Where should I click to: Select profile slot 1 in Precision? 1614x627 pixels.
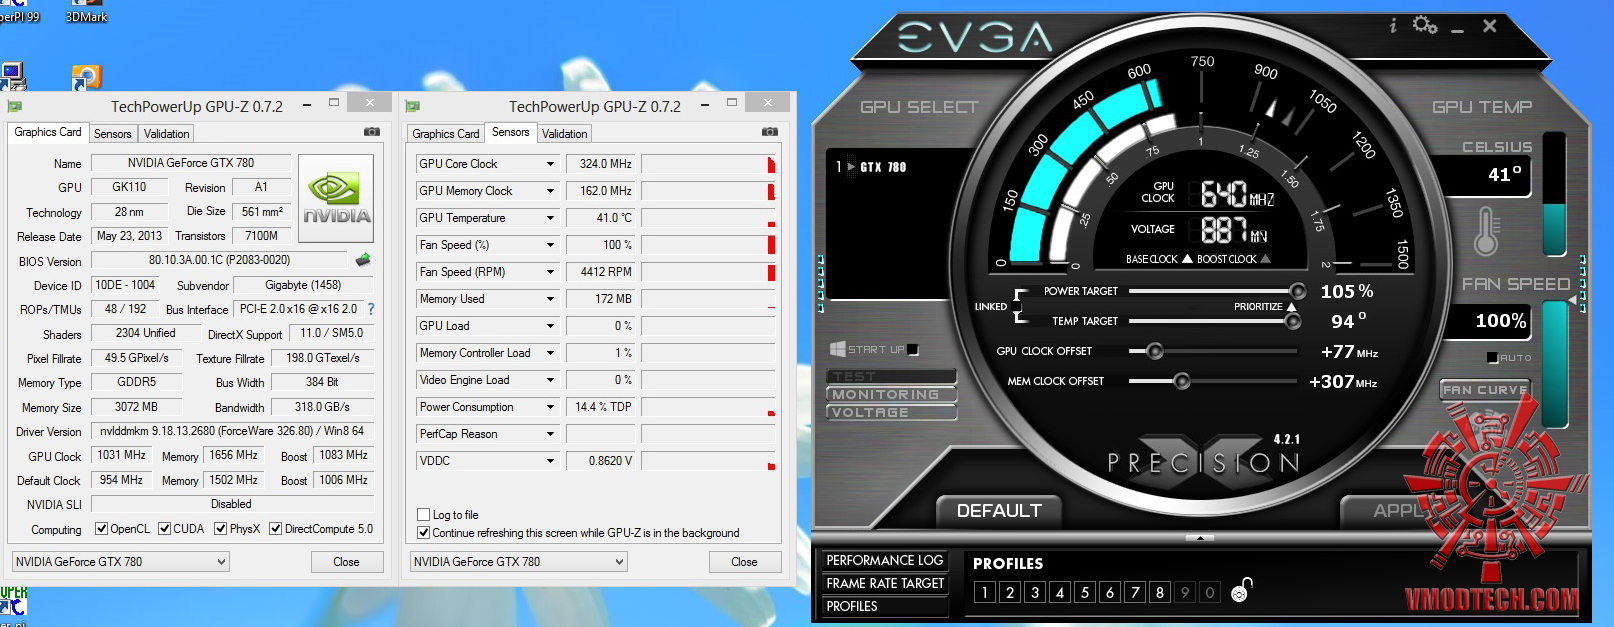coord(985,592)
